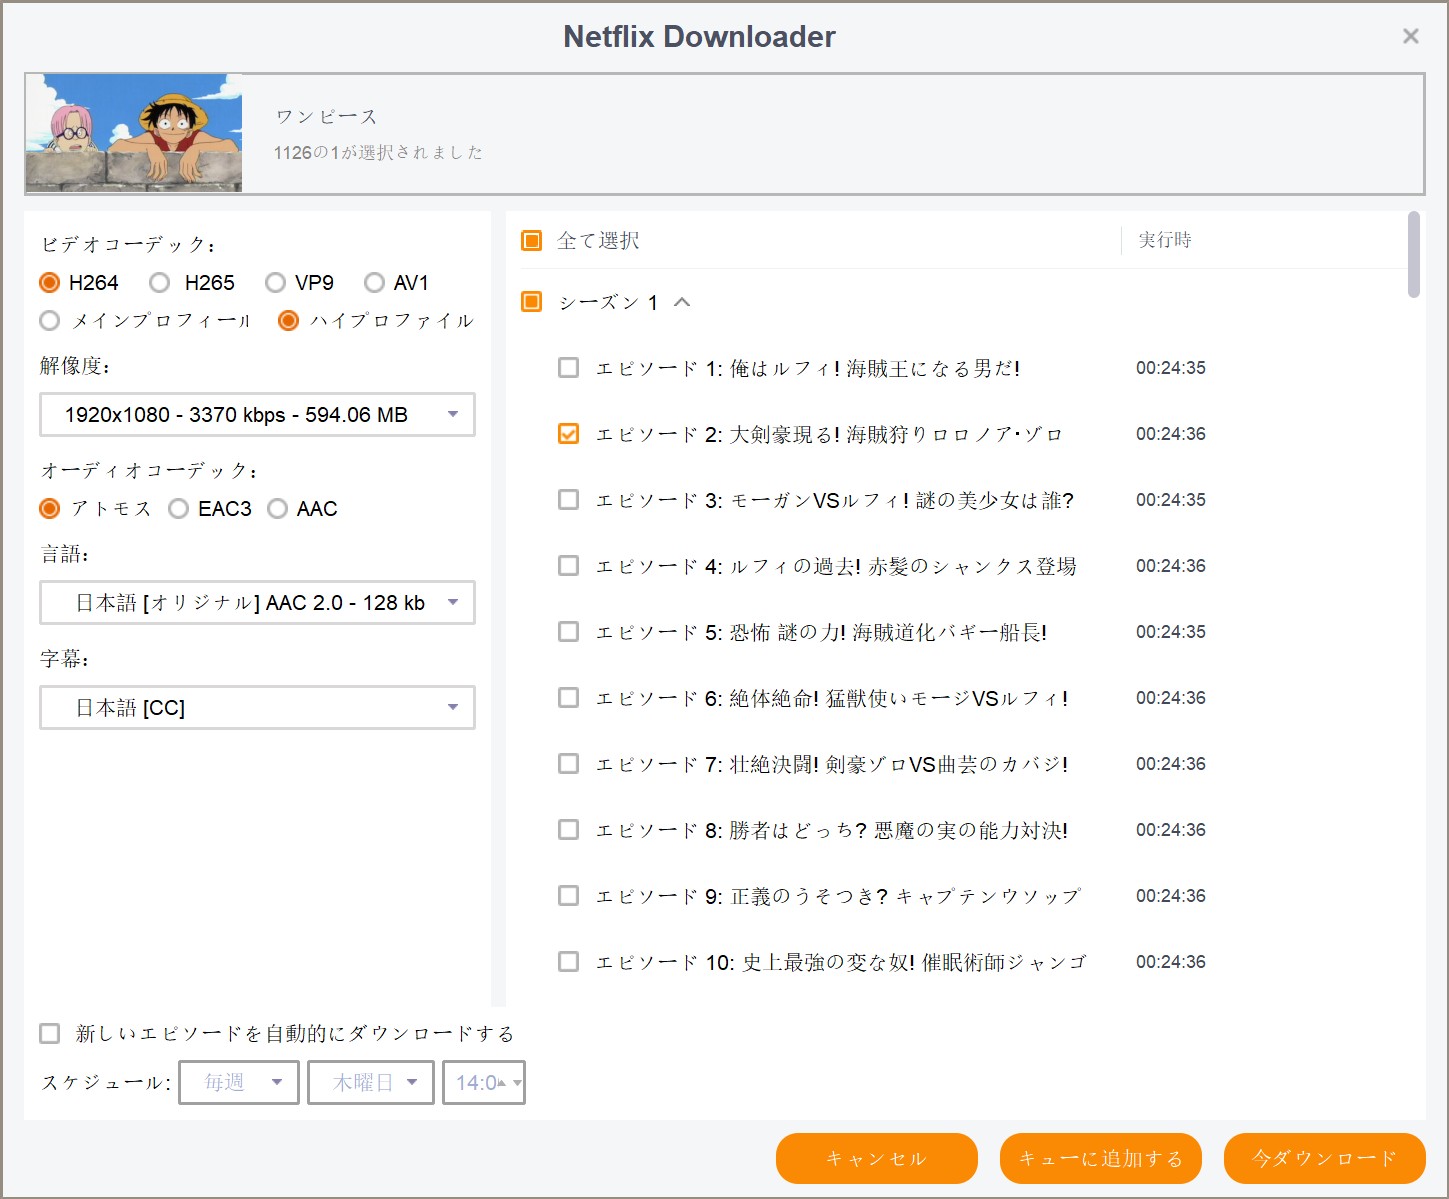Click episode title 俺はルフィ! 海賊王になる男だ!

[875, 368]
